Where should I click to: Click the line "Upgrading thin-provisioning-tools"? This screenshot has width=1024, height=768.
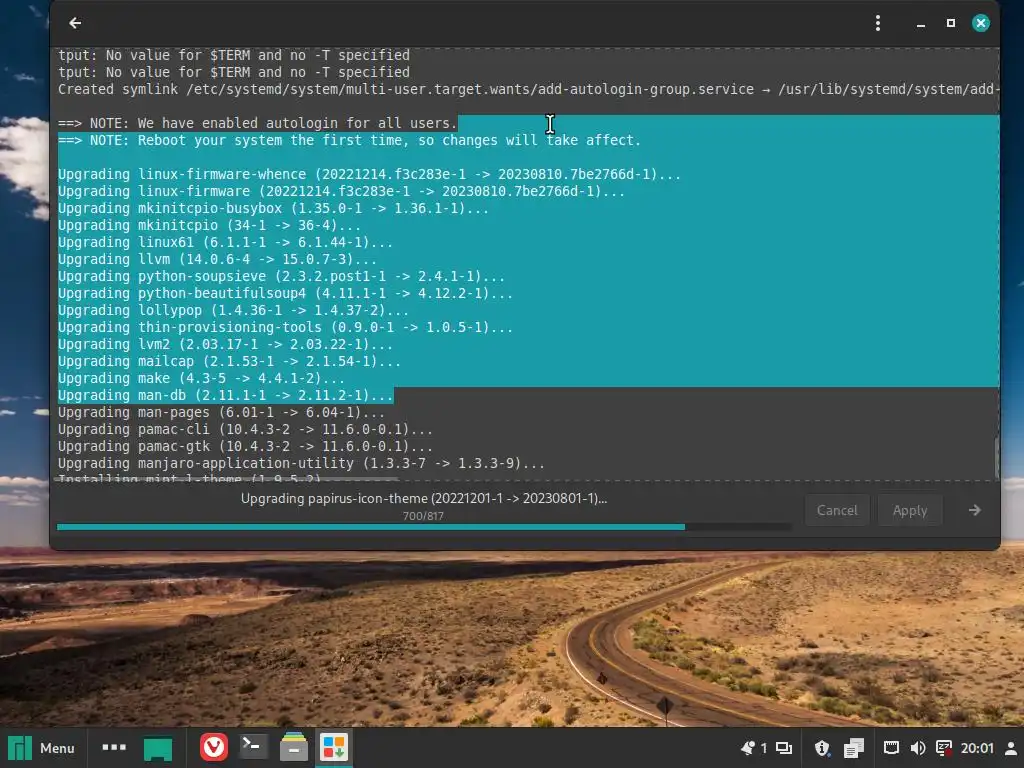click(x=285, y=327)
